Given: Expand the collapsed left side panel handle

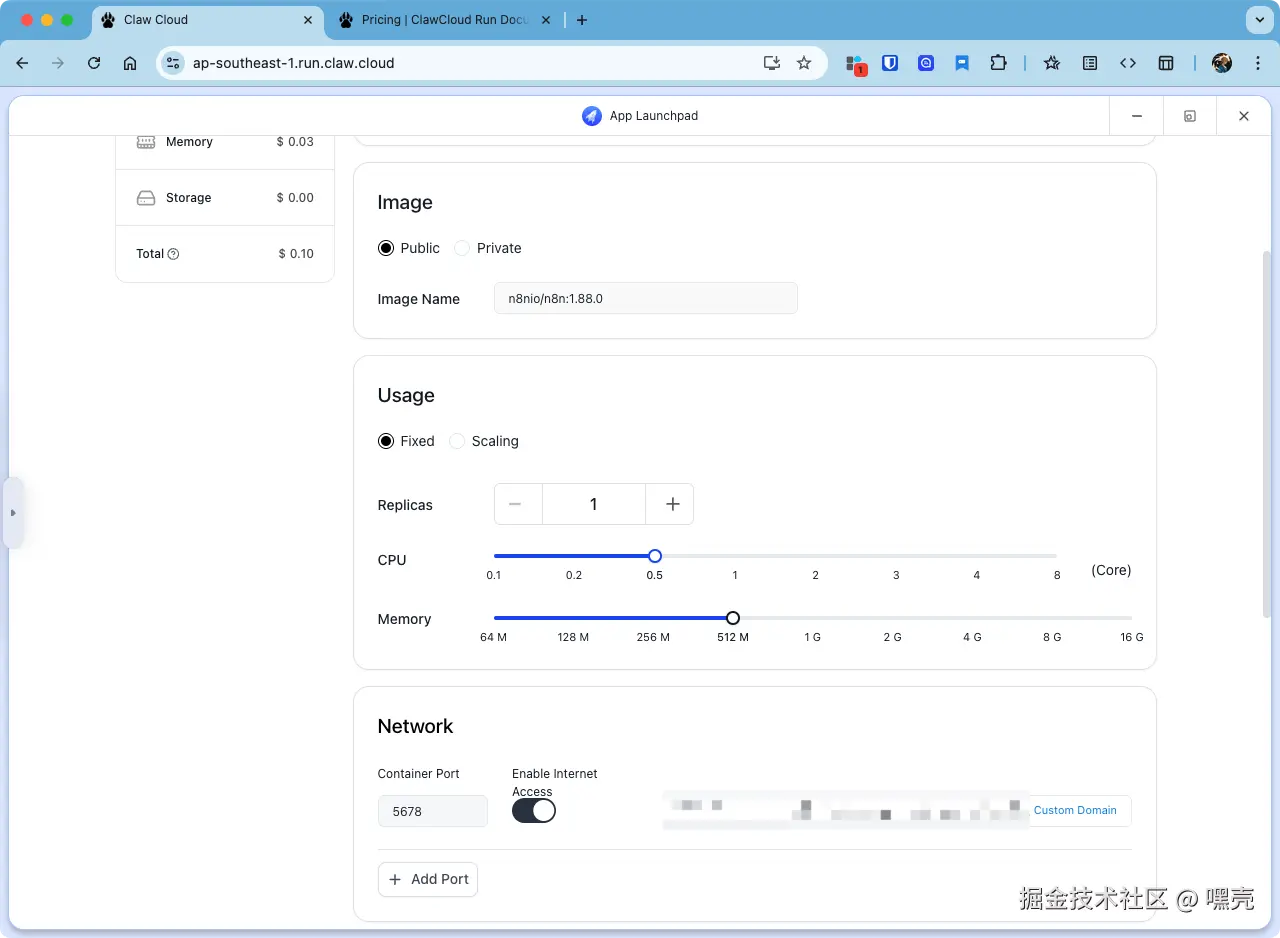Looking at the screenshot, I should [x=13, y=513].
